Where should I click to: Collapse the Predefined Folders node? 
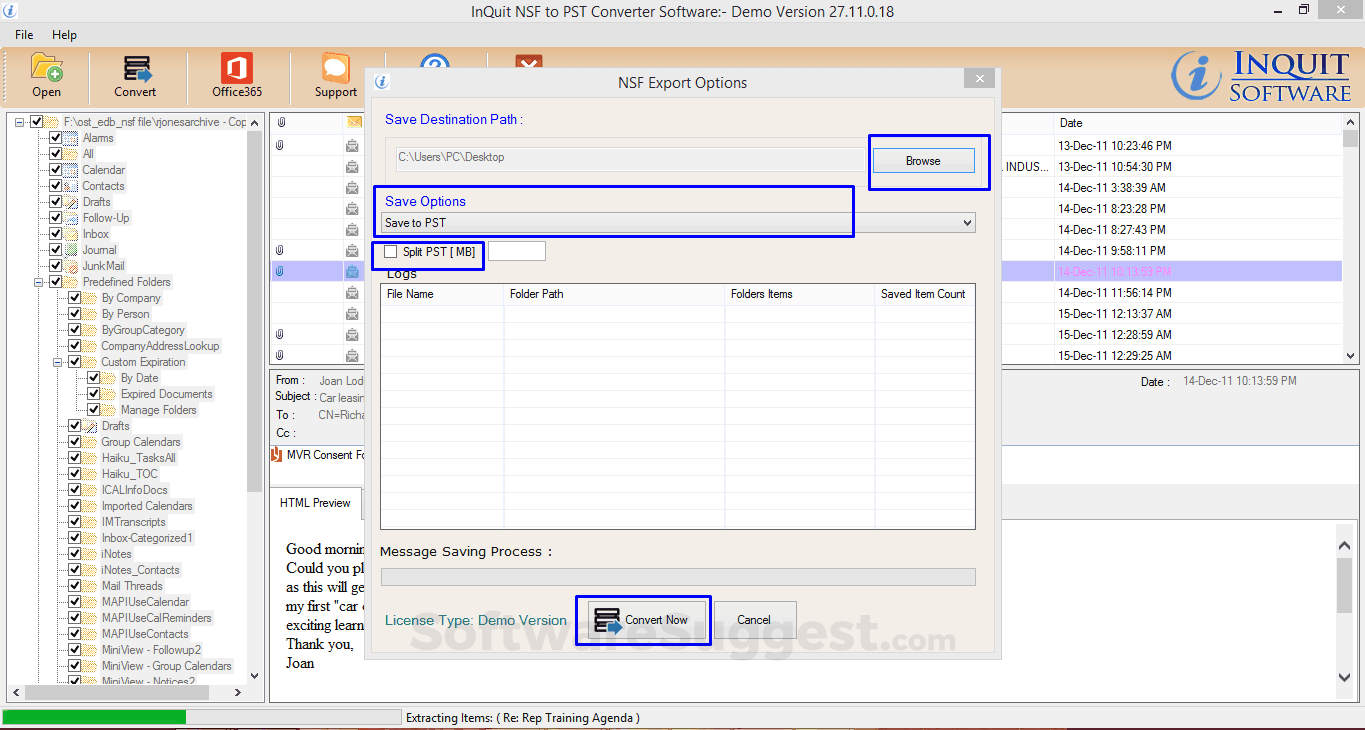pos(39,282)
